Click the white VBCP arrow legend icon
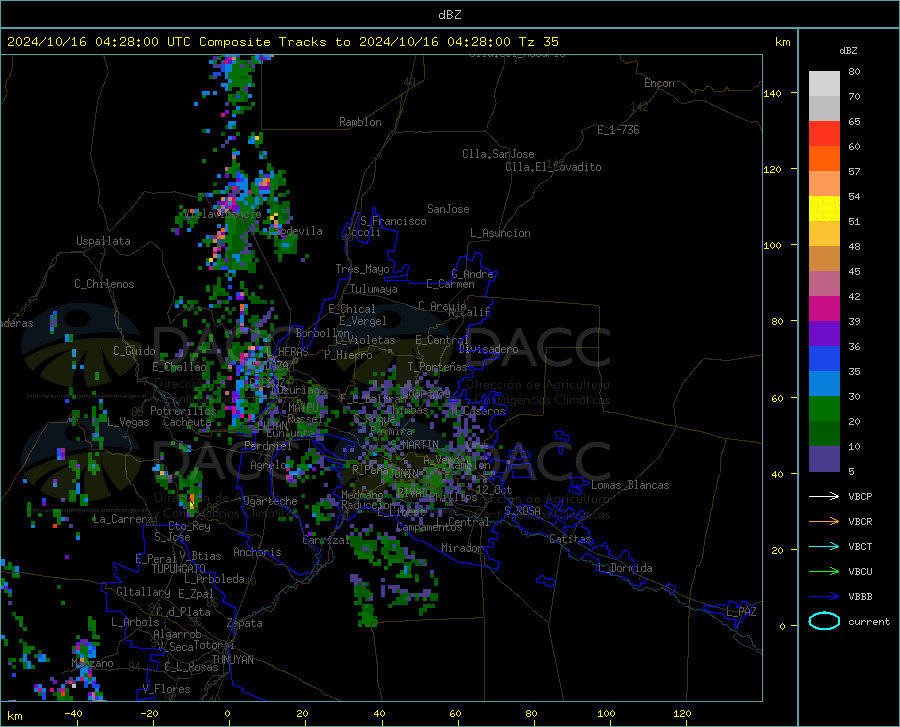Viewport: 900px width, 727px height. [824, 496]
